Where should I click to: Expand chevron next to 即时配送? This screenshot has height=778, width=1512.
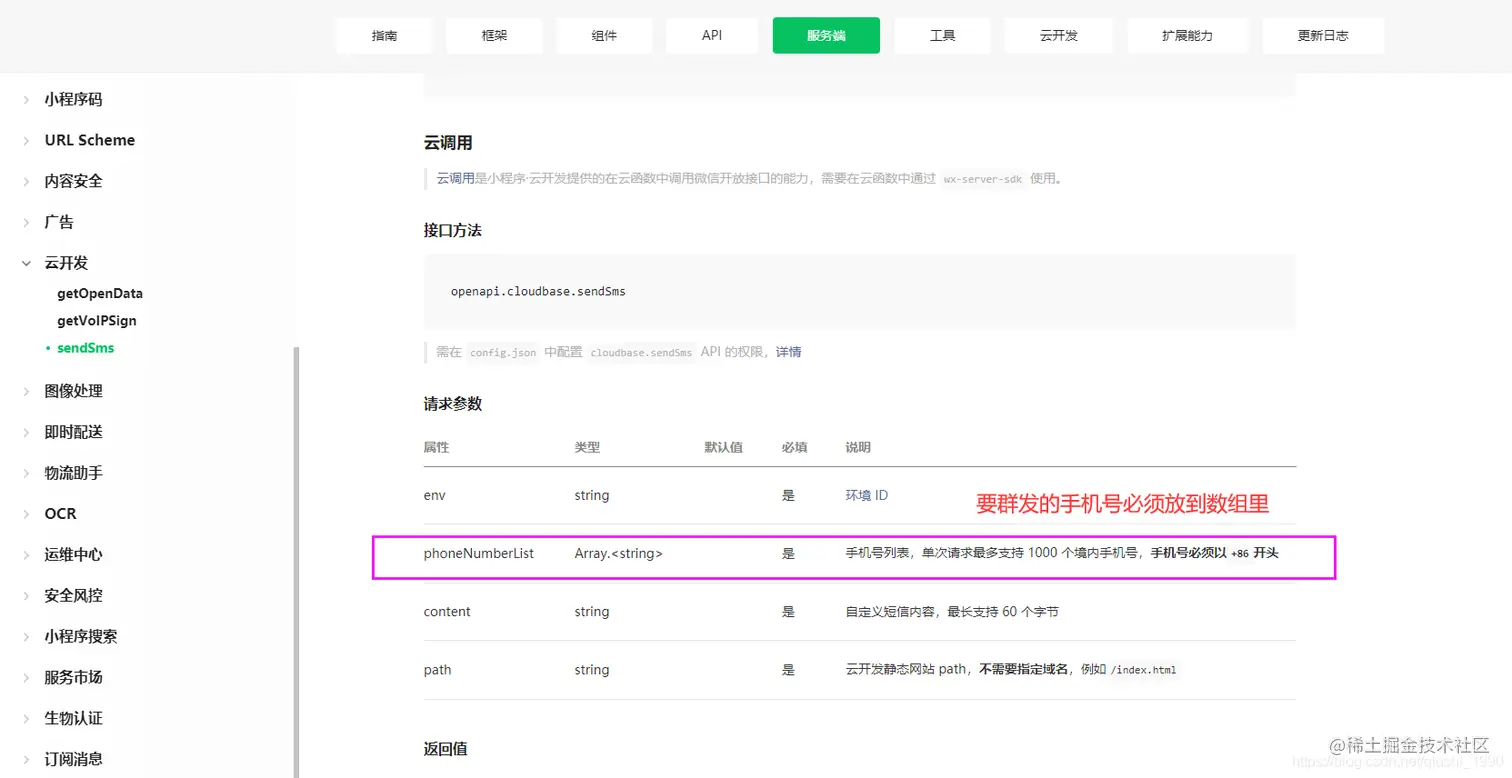tap(26, 433)
